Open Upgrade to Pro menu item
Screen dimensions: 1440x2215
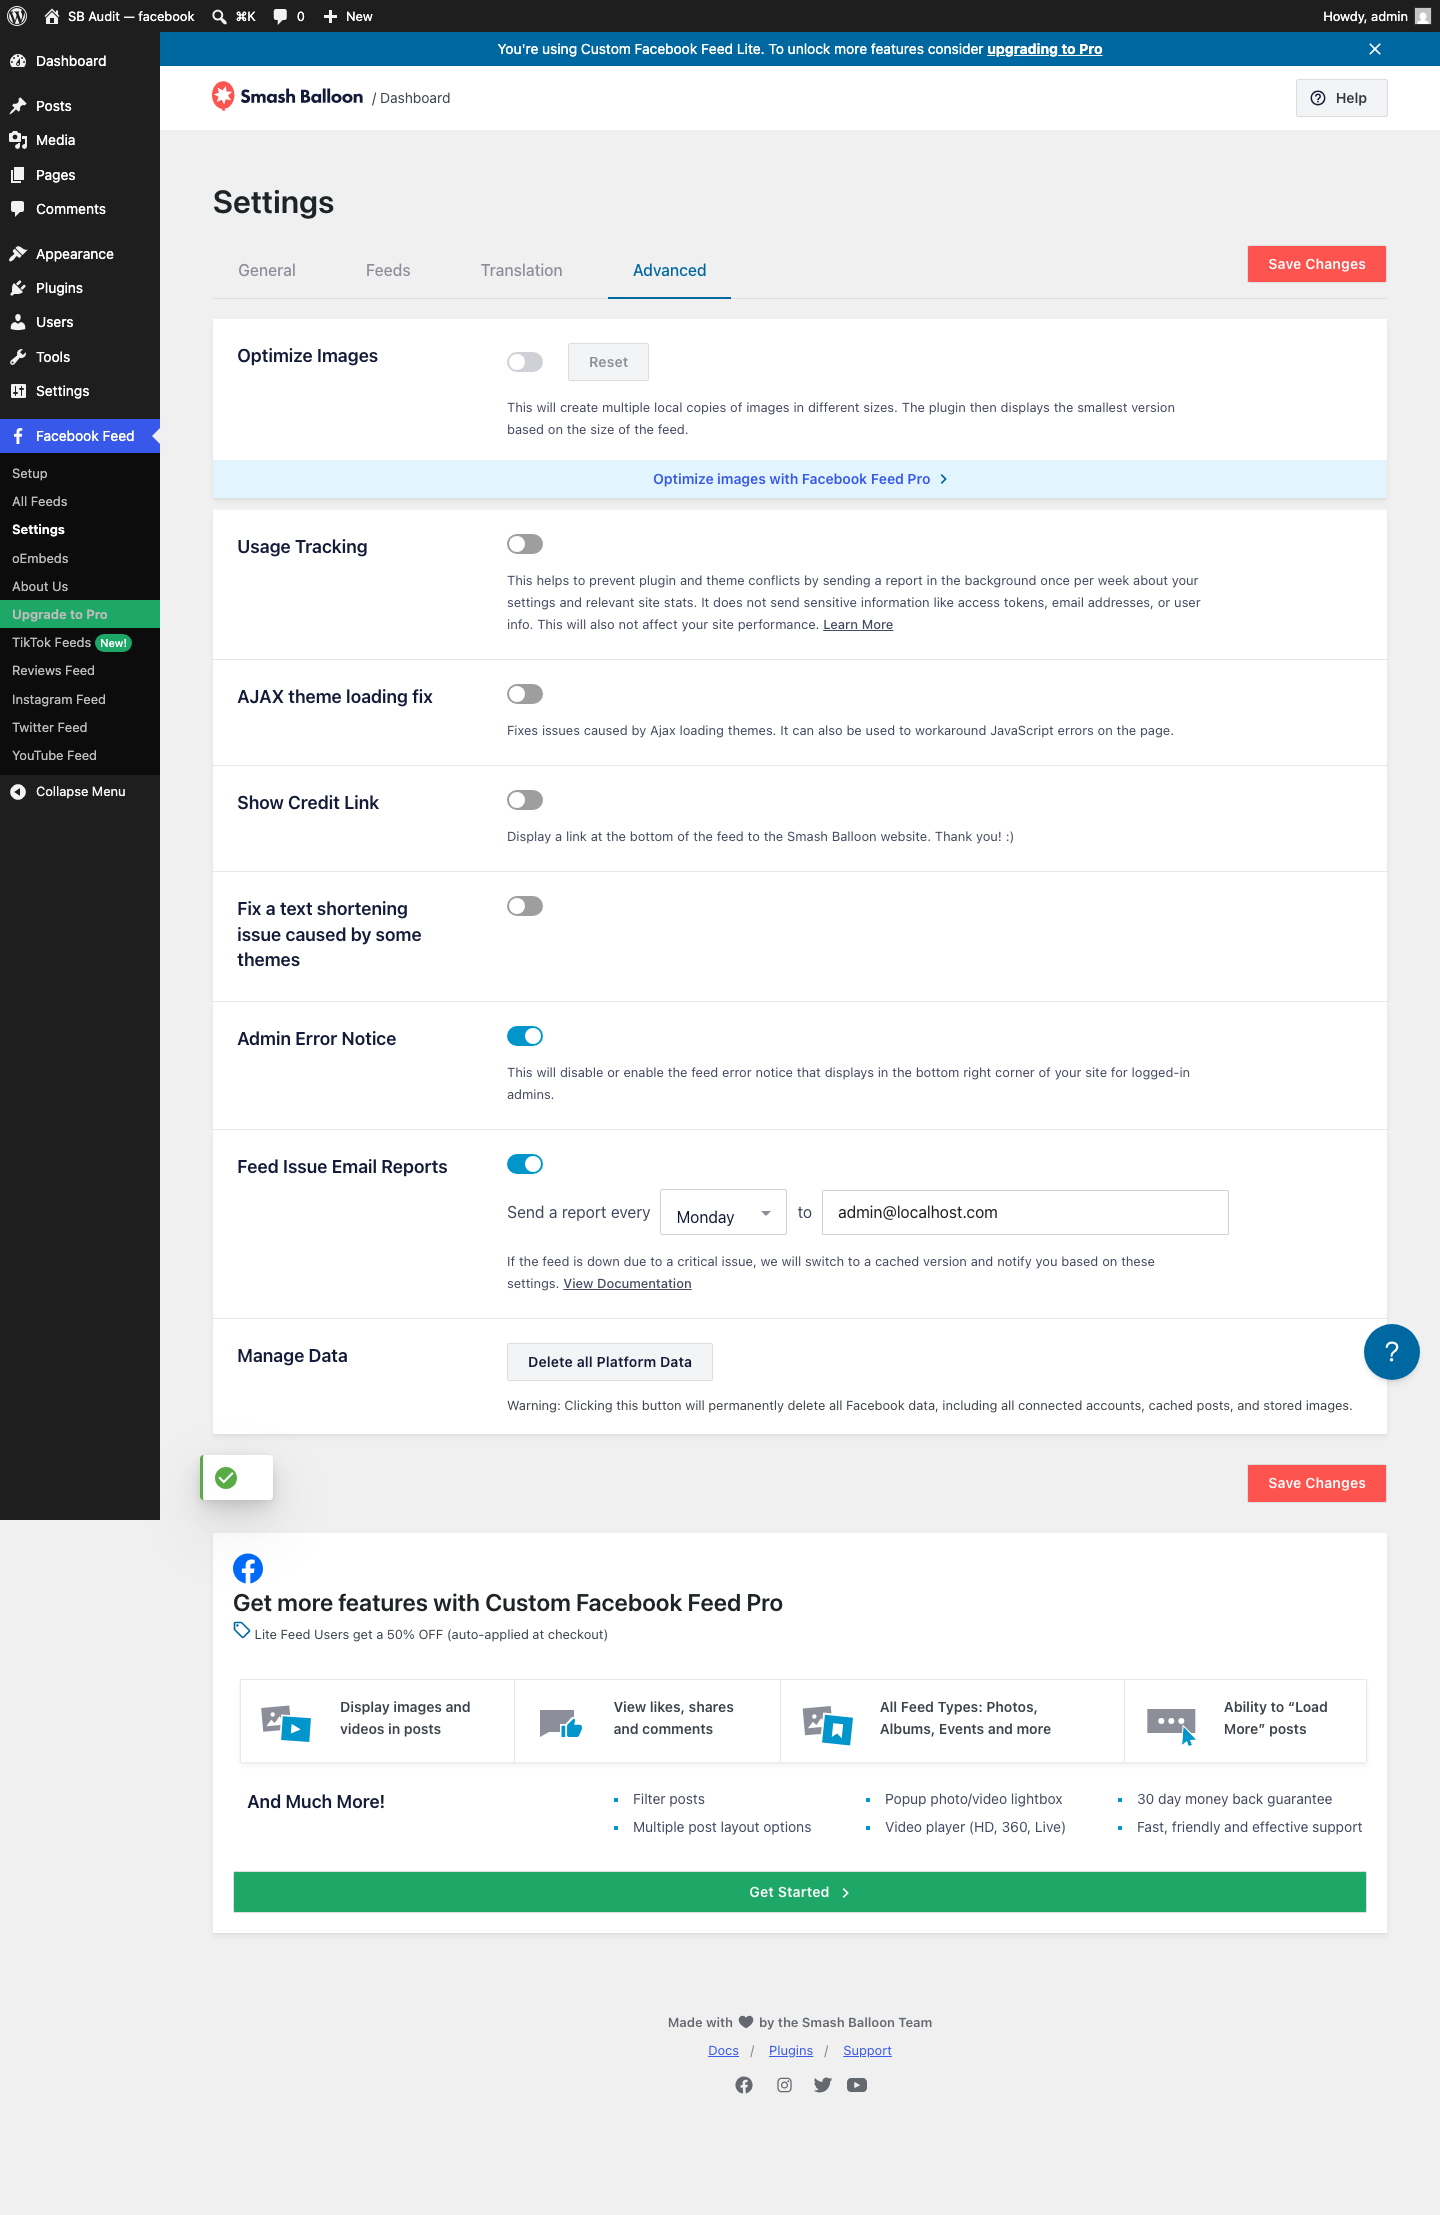click(80, 614)
